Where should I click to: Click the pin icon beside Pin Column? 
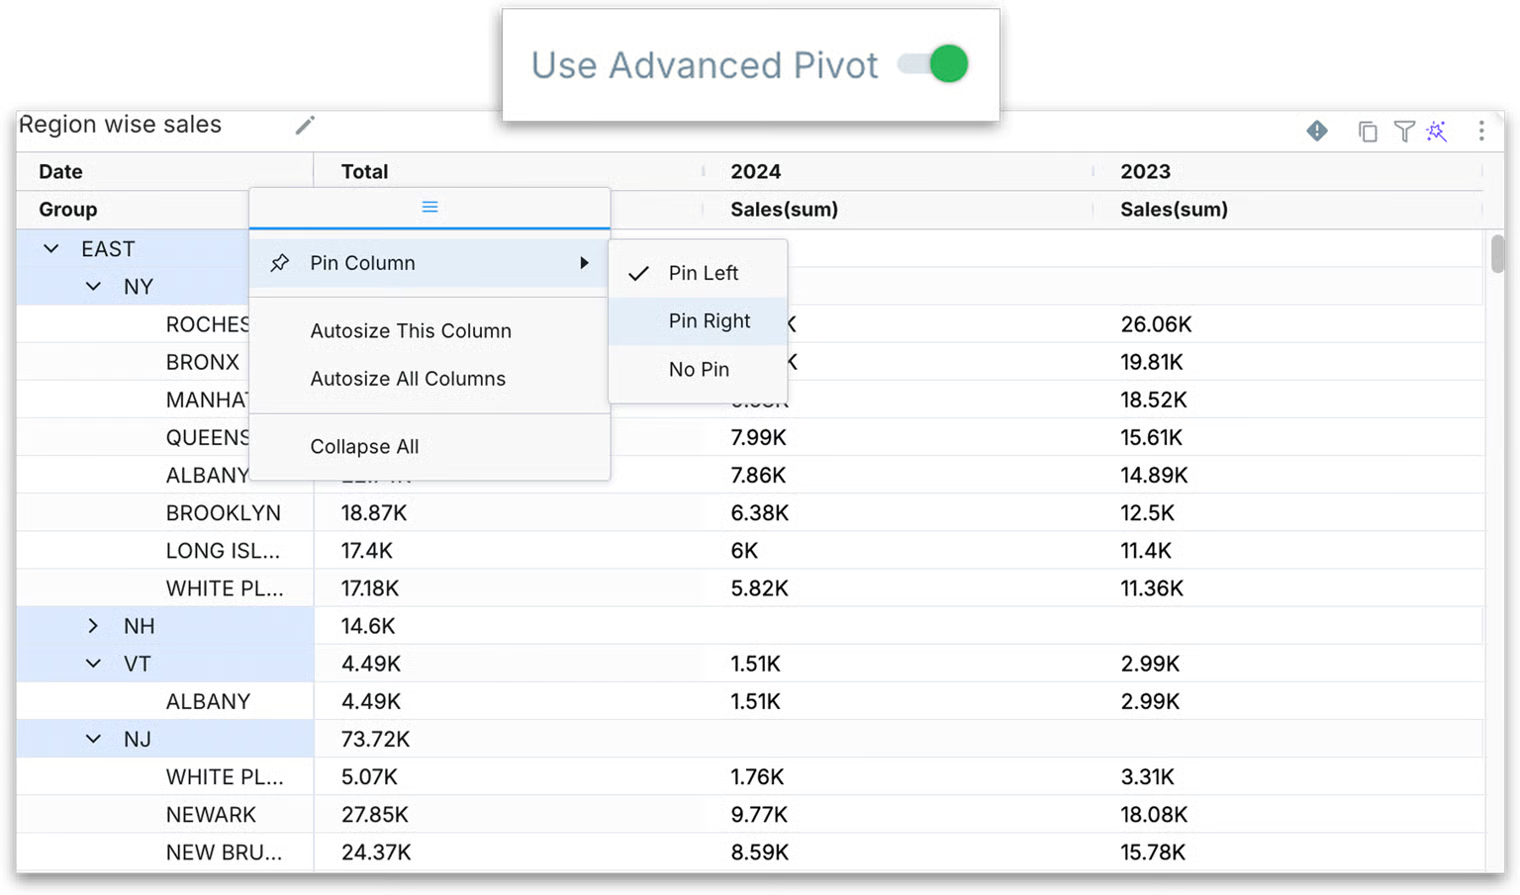pos(280,263)
